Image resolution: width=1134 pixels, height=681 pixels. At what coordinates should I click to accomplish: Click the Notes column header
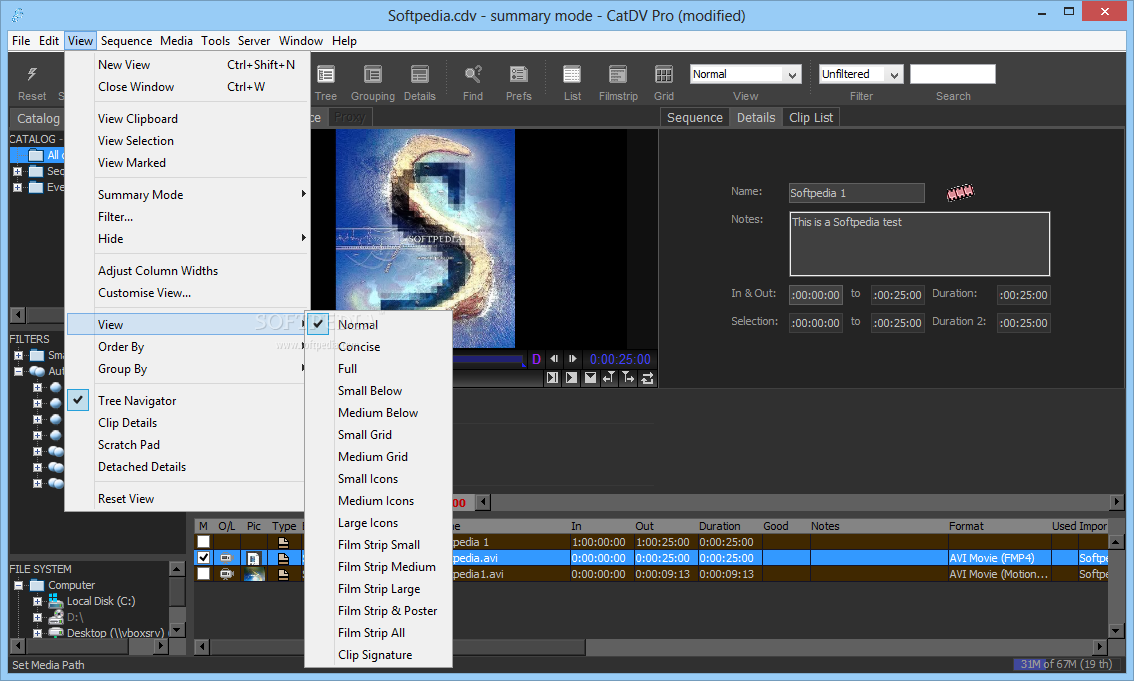click(877, 526)
